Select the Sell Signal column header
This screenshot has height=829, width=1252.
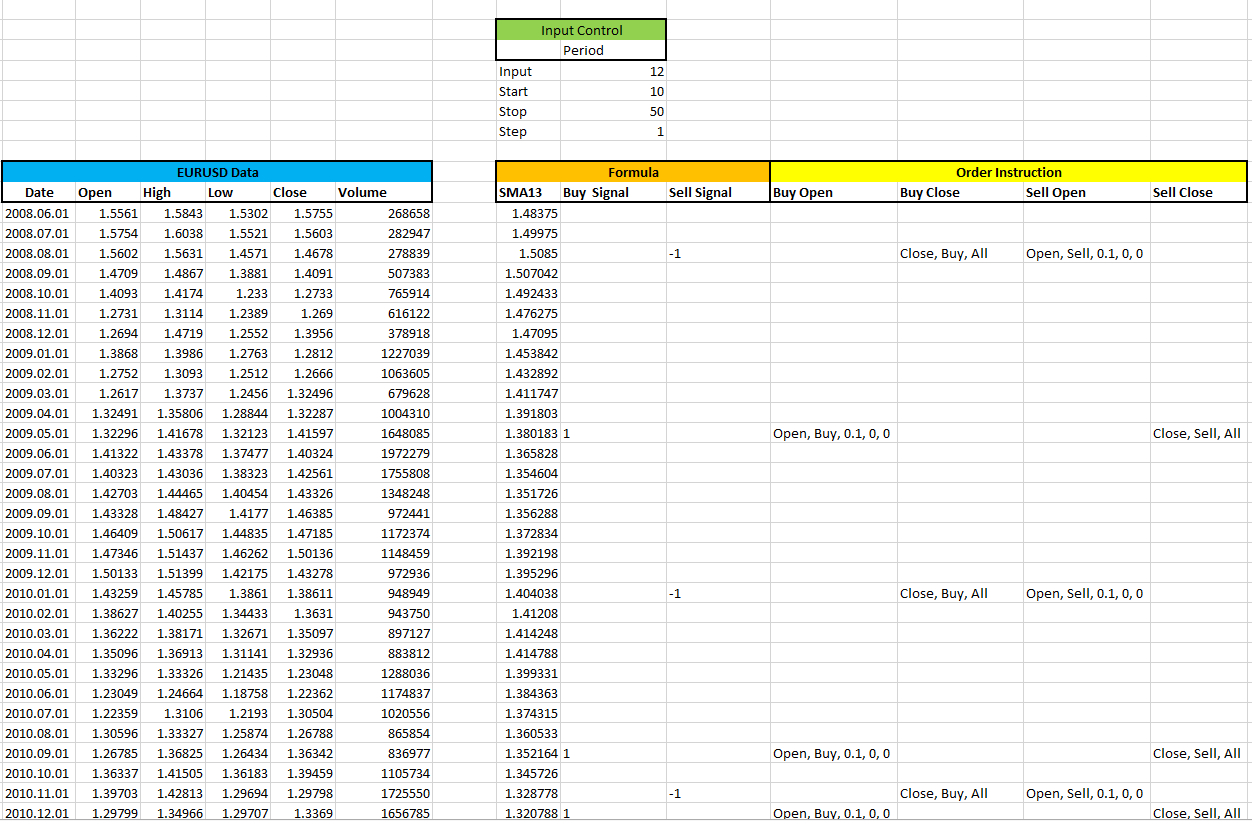(x=718, y=192)
